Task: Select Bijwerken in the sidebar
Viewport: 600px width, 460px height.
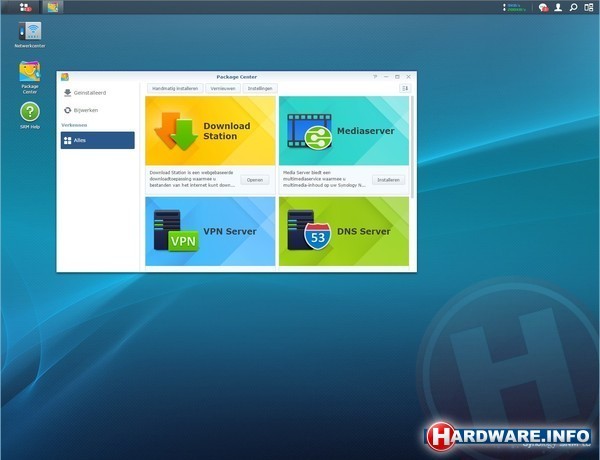Action: [x=98, y=110]
